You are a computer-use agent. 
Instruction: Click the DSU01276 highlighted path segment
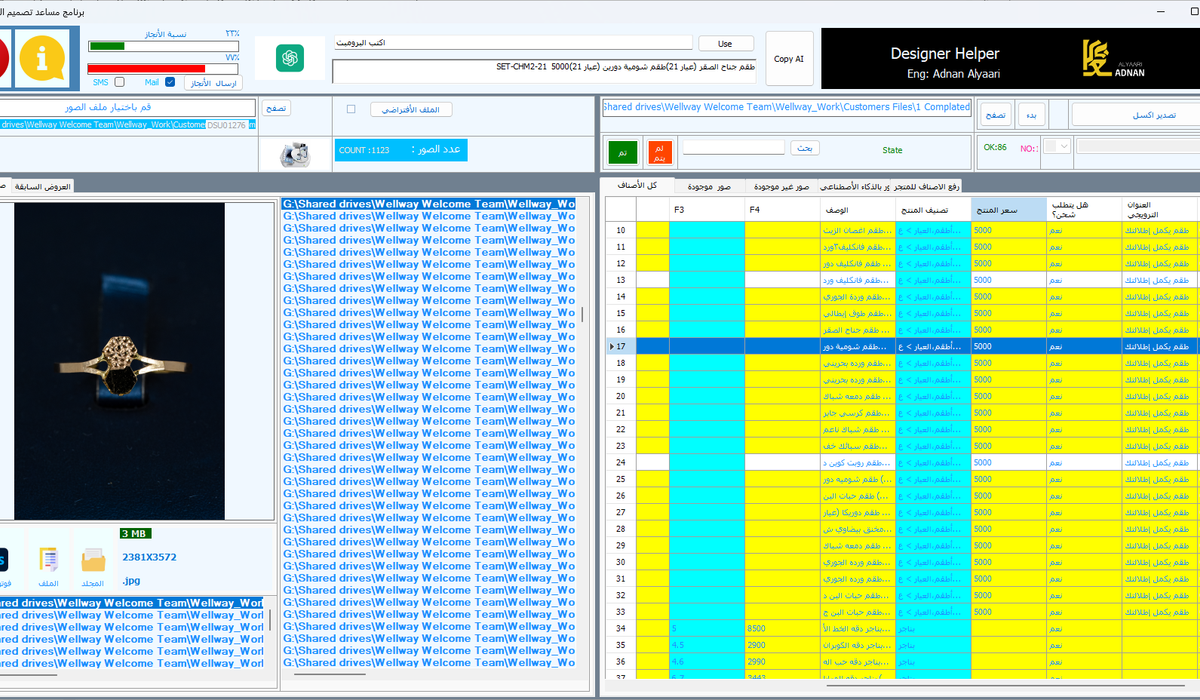pos(227,125)
